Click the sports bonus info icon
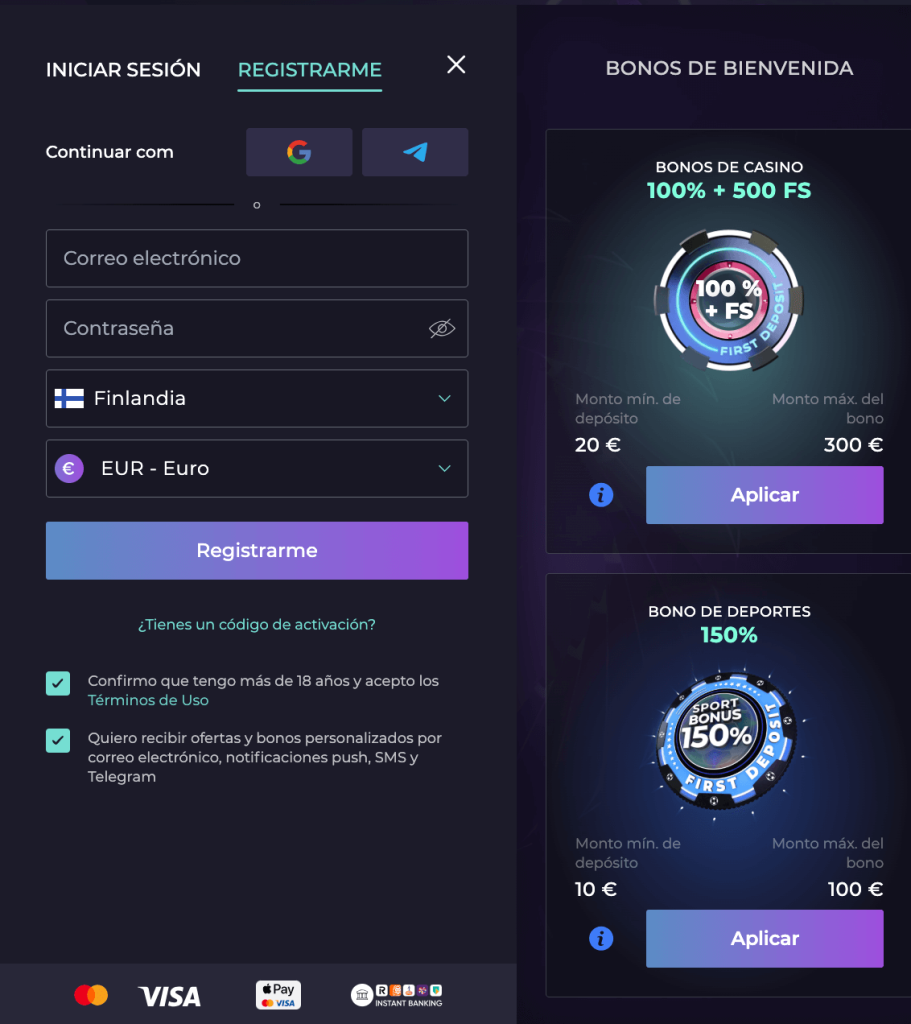 (601, 938)
